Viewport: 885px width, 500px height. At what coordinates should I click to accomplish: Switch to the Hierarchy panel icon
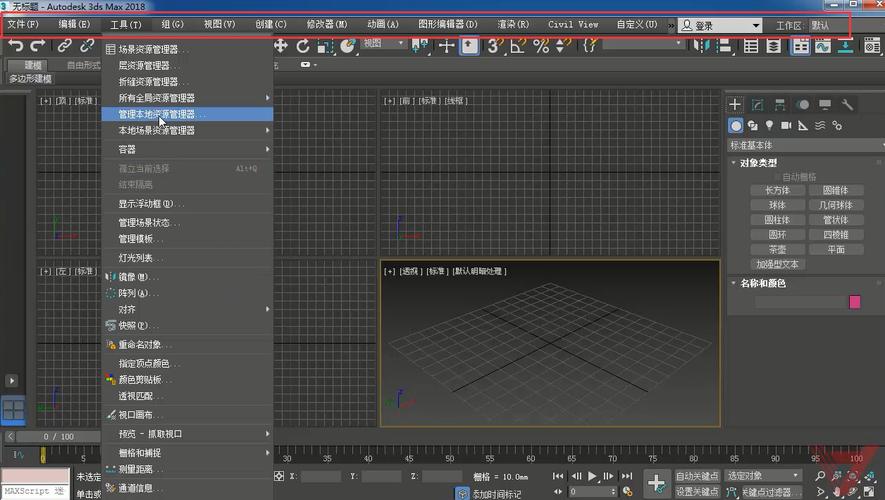780,104
